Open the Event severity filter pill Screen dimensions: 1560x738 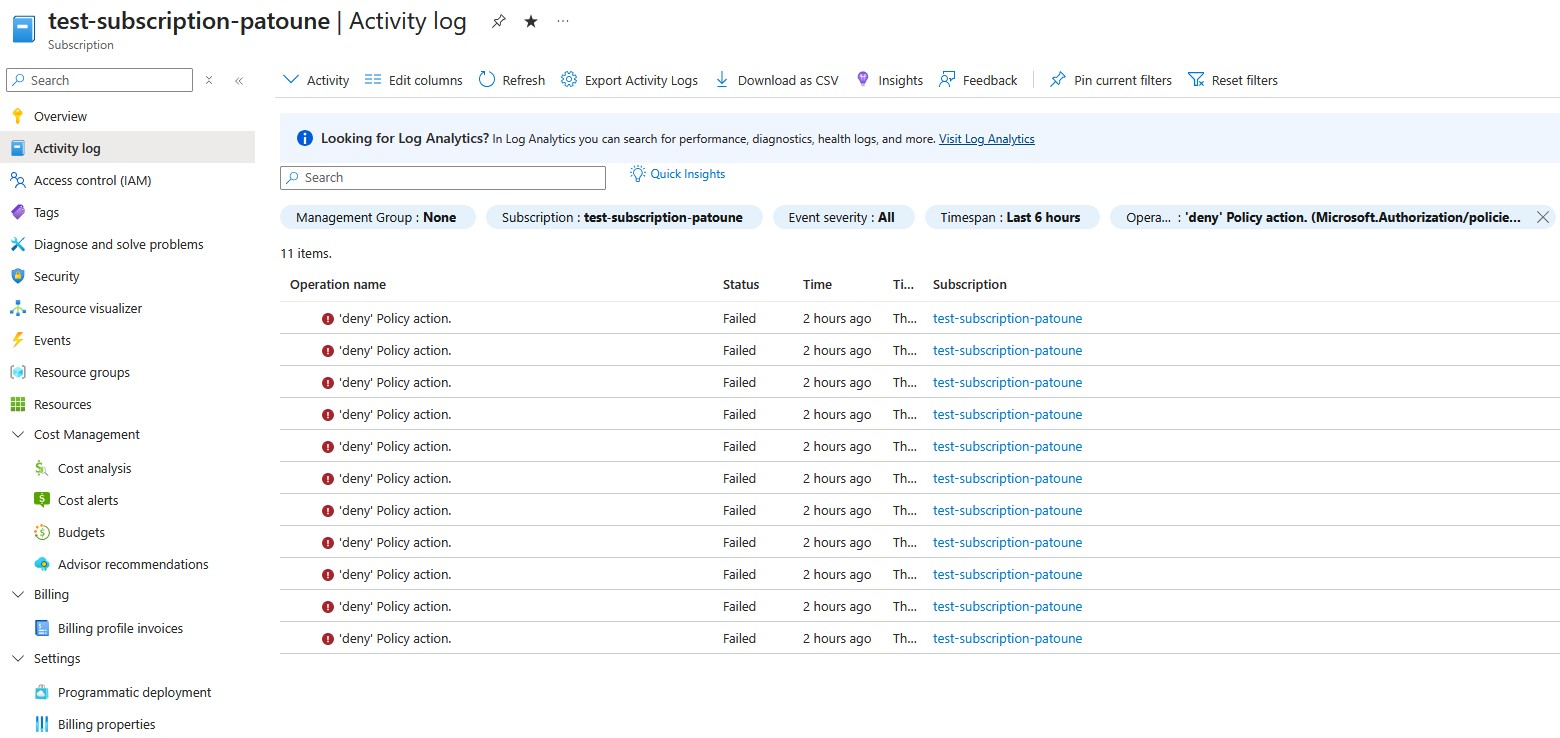(x=842, y=217)
